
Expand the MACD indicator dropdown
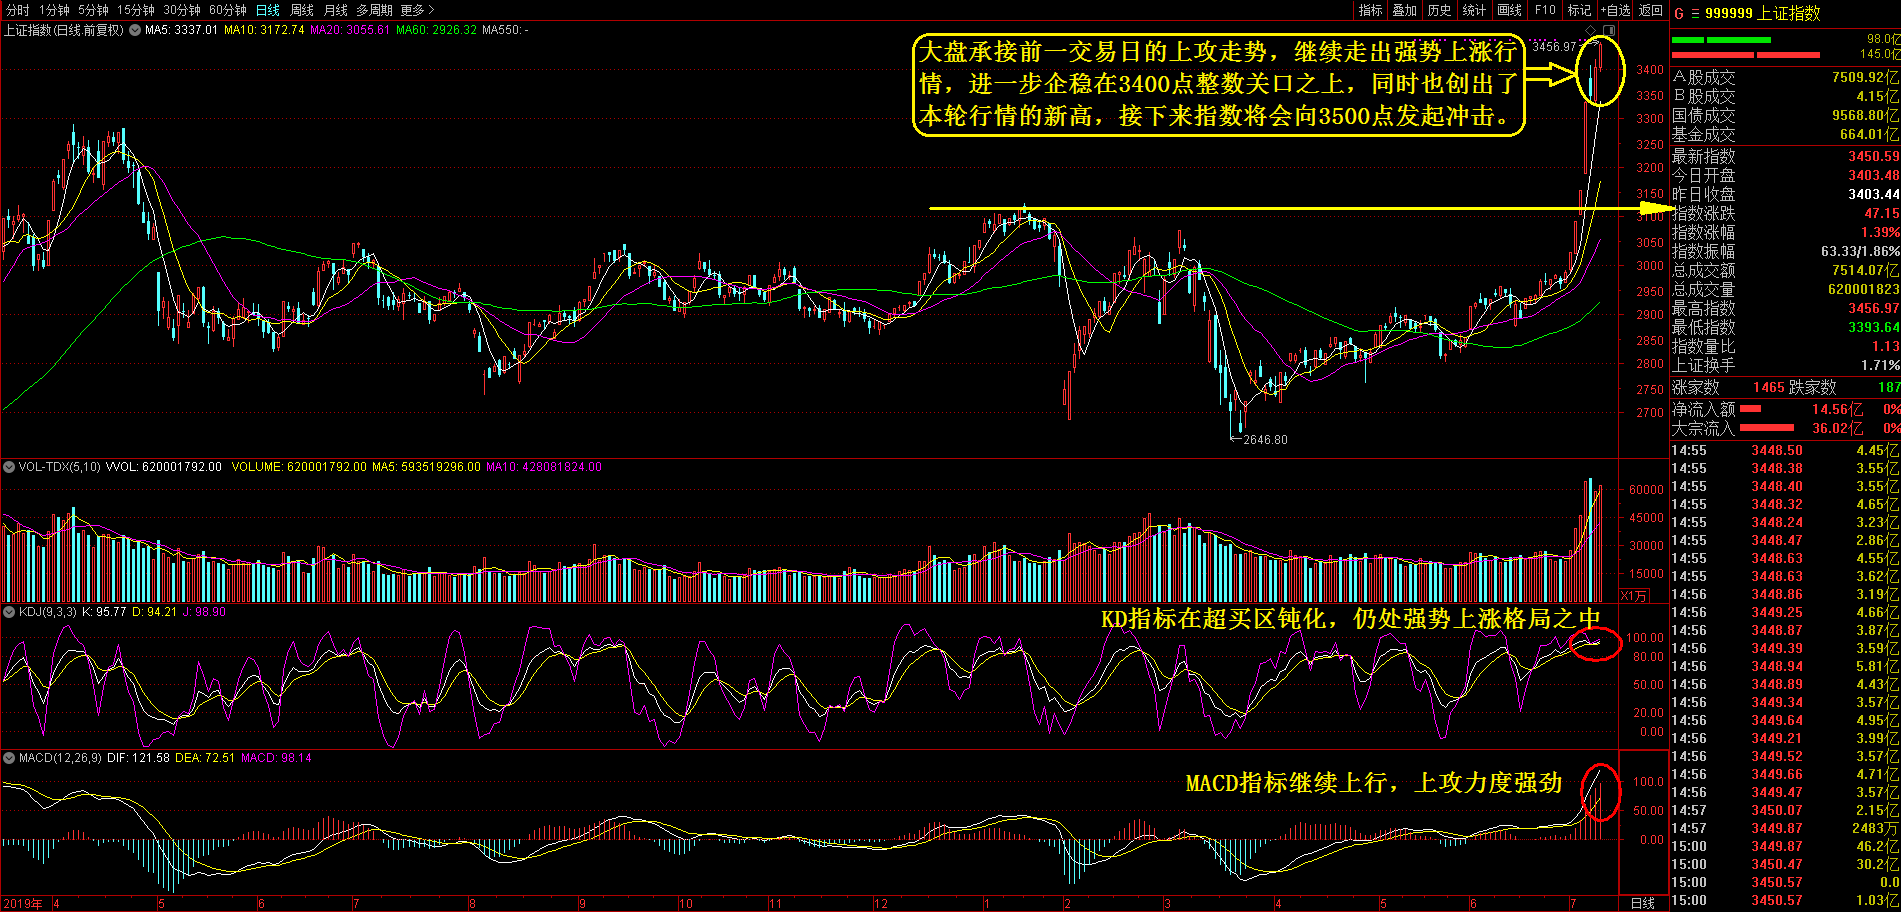pyautogui.click(x=9, y=758)
